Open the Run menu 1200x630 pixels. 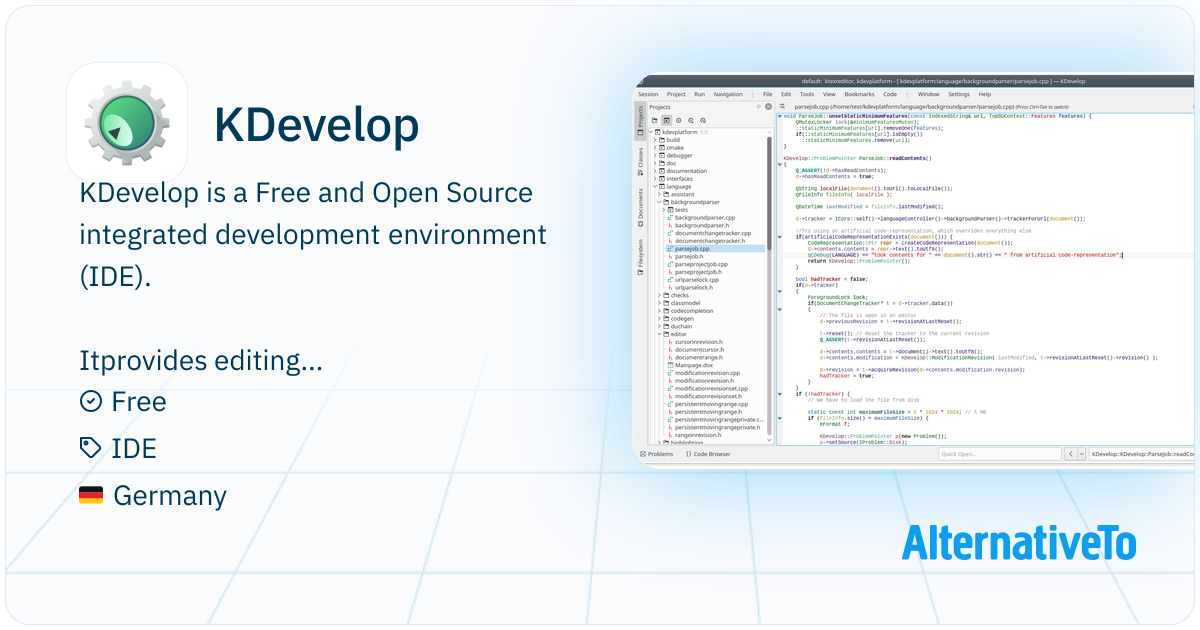[x=699, y=94]
